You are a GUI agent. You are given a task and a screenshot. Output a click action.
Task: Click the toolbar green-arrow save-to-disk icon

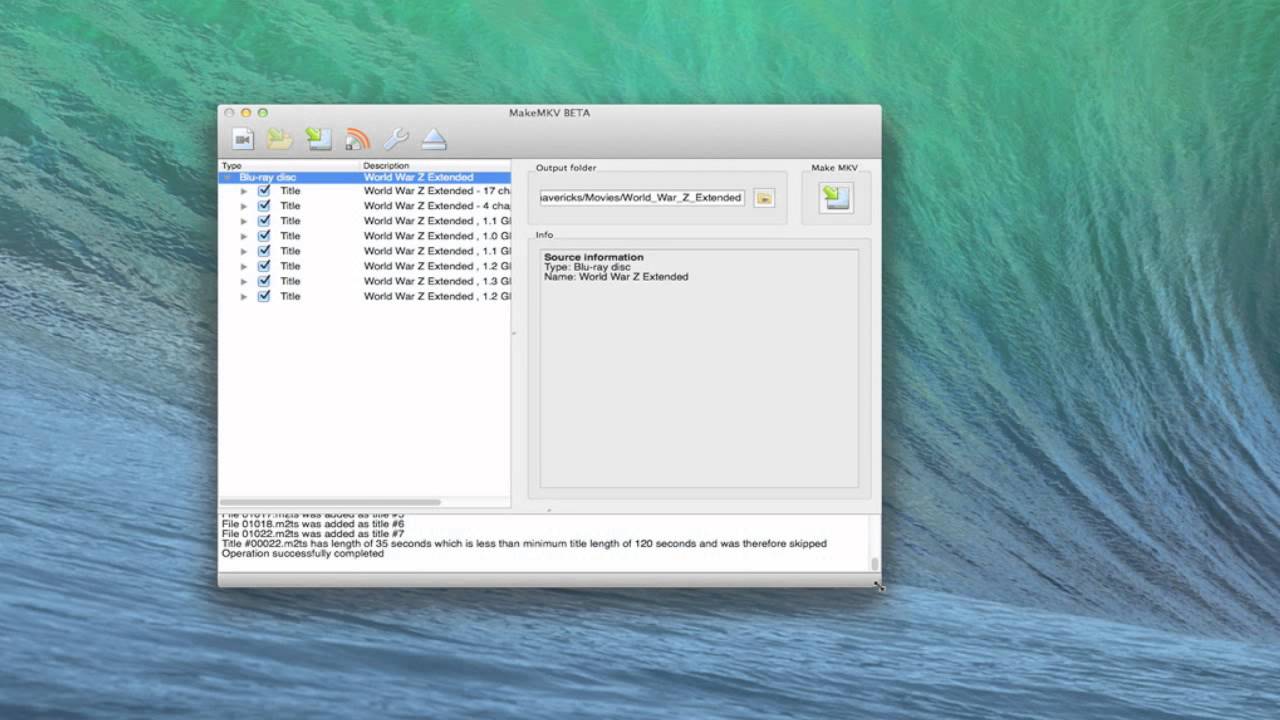(318, 139)
